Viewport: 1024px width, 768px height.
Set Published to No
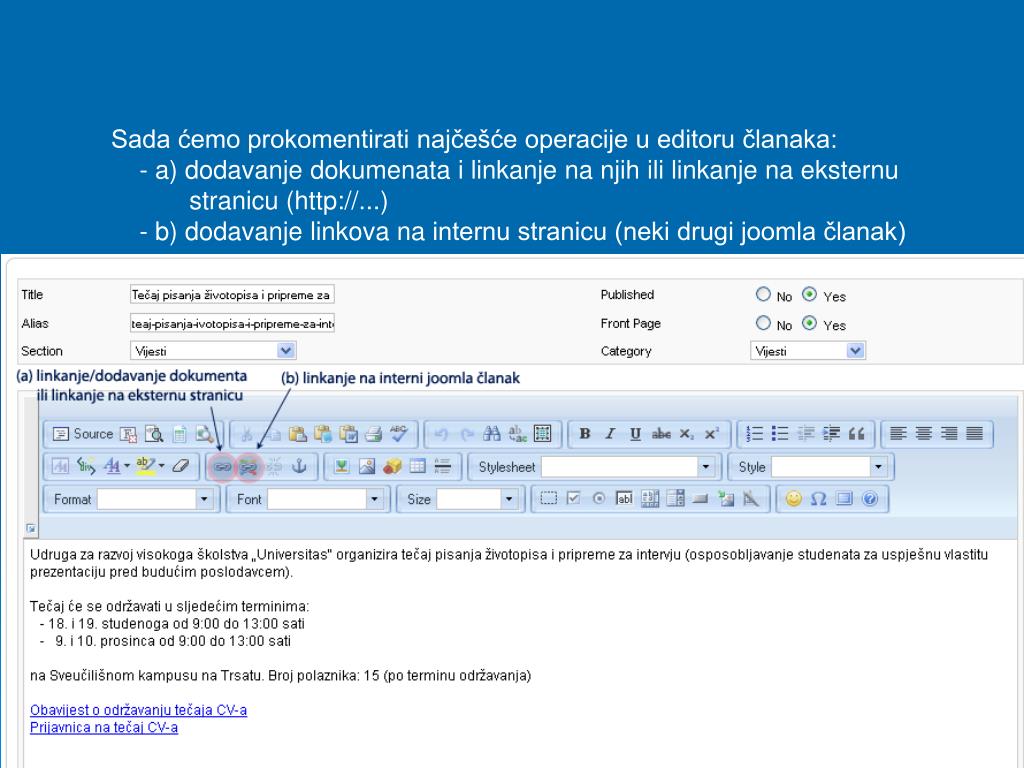pyautogui.click(x=763, y=295)
